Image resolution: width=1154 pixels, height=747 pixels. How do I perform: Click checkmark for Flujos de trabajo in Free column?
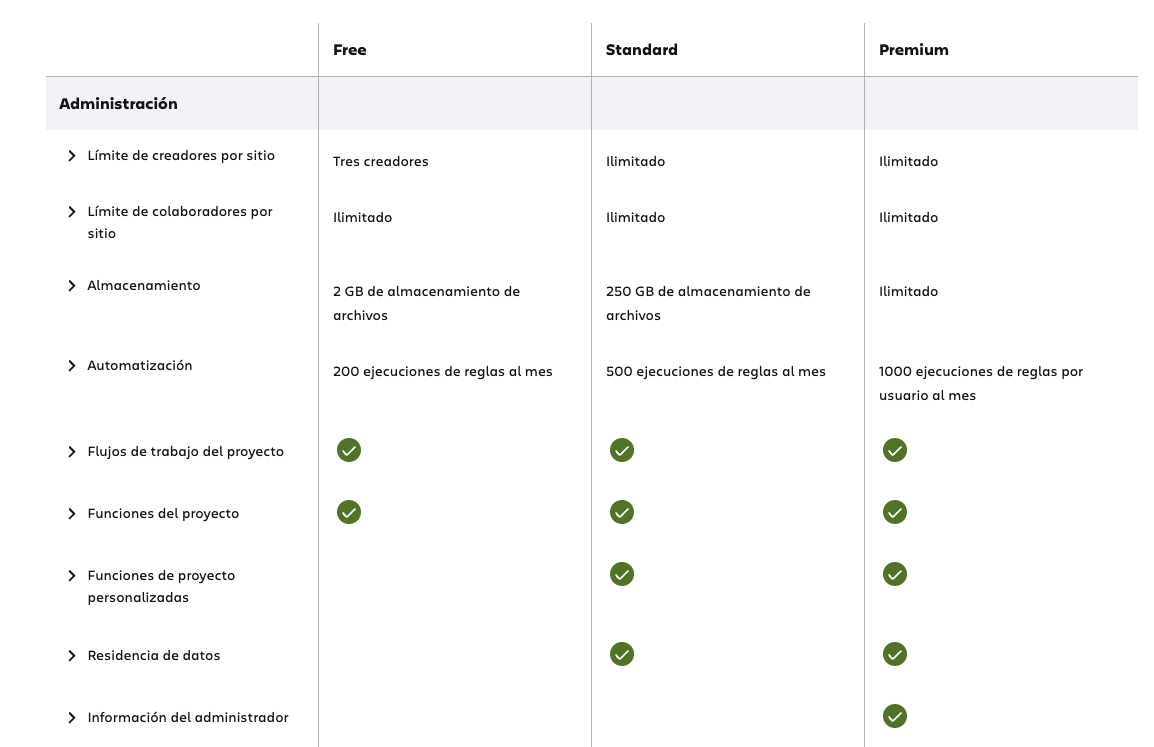pos(349,450)
